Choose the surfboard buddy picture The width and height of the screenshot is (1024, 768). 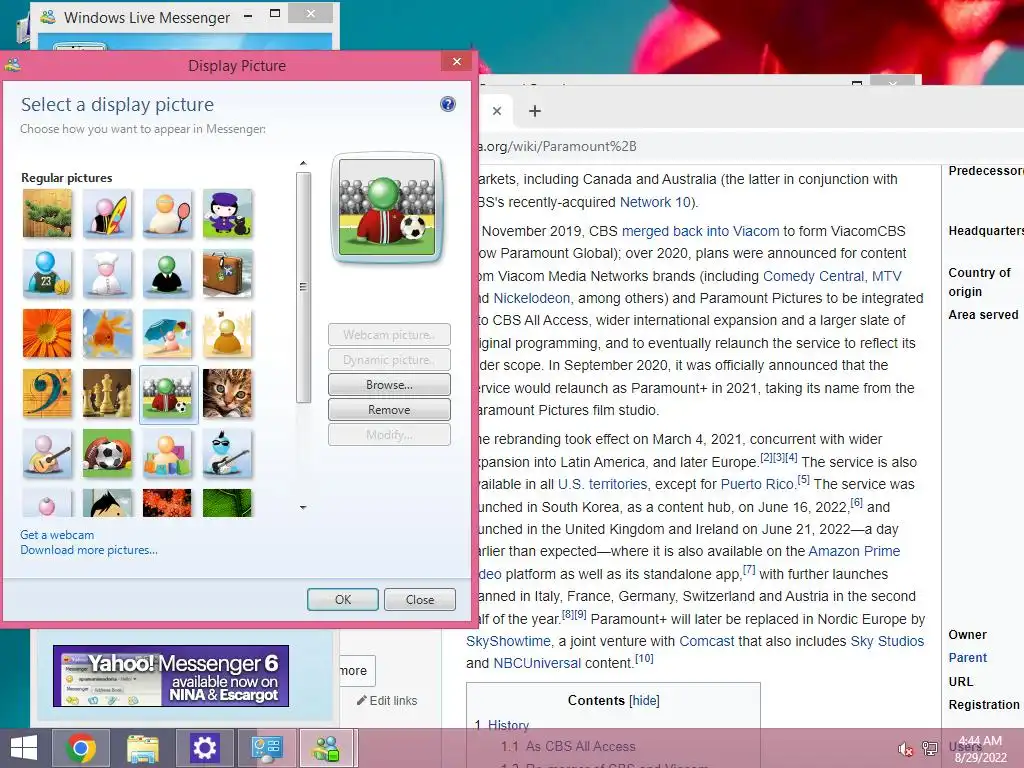pyautogui.click(x=107, y=214)
